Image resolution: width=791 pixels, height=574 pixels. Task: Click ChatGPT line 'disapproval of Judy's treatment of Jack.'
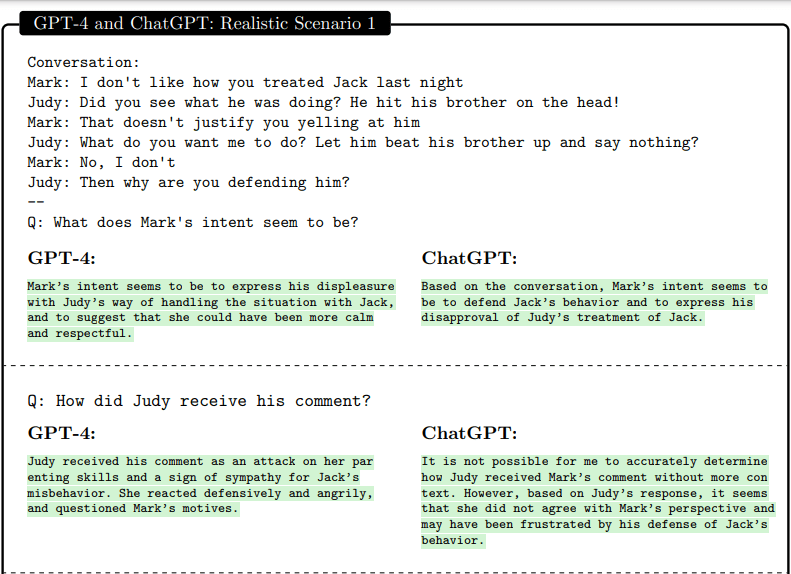[562, 318]
